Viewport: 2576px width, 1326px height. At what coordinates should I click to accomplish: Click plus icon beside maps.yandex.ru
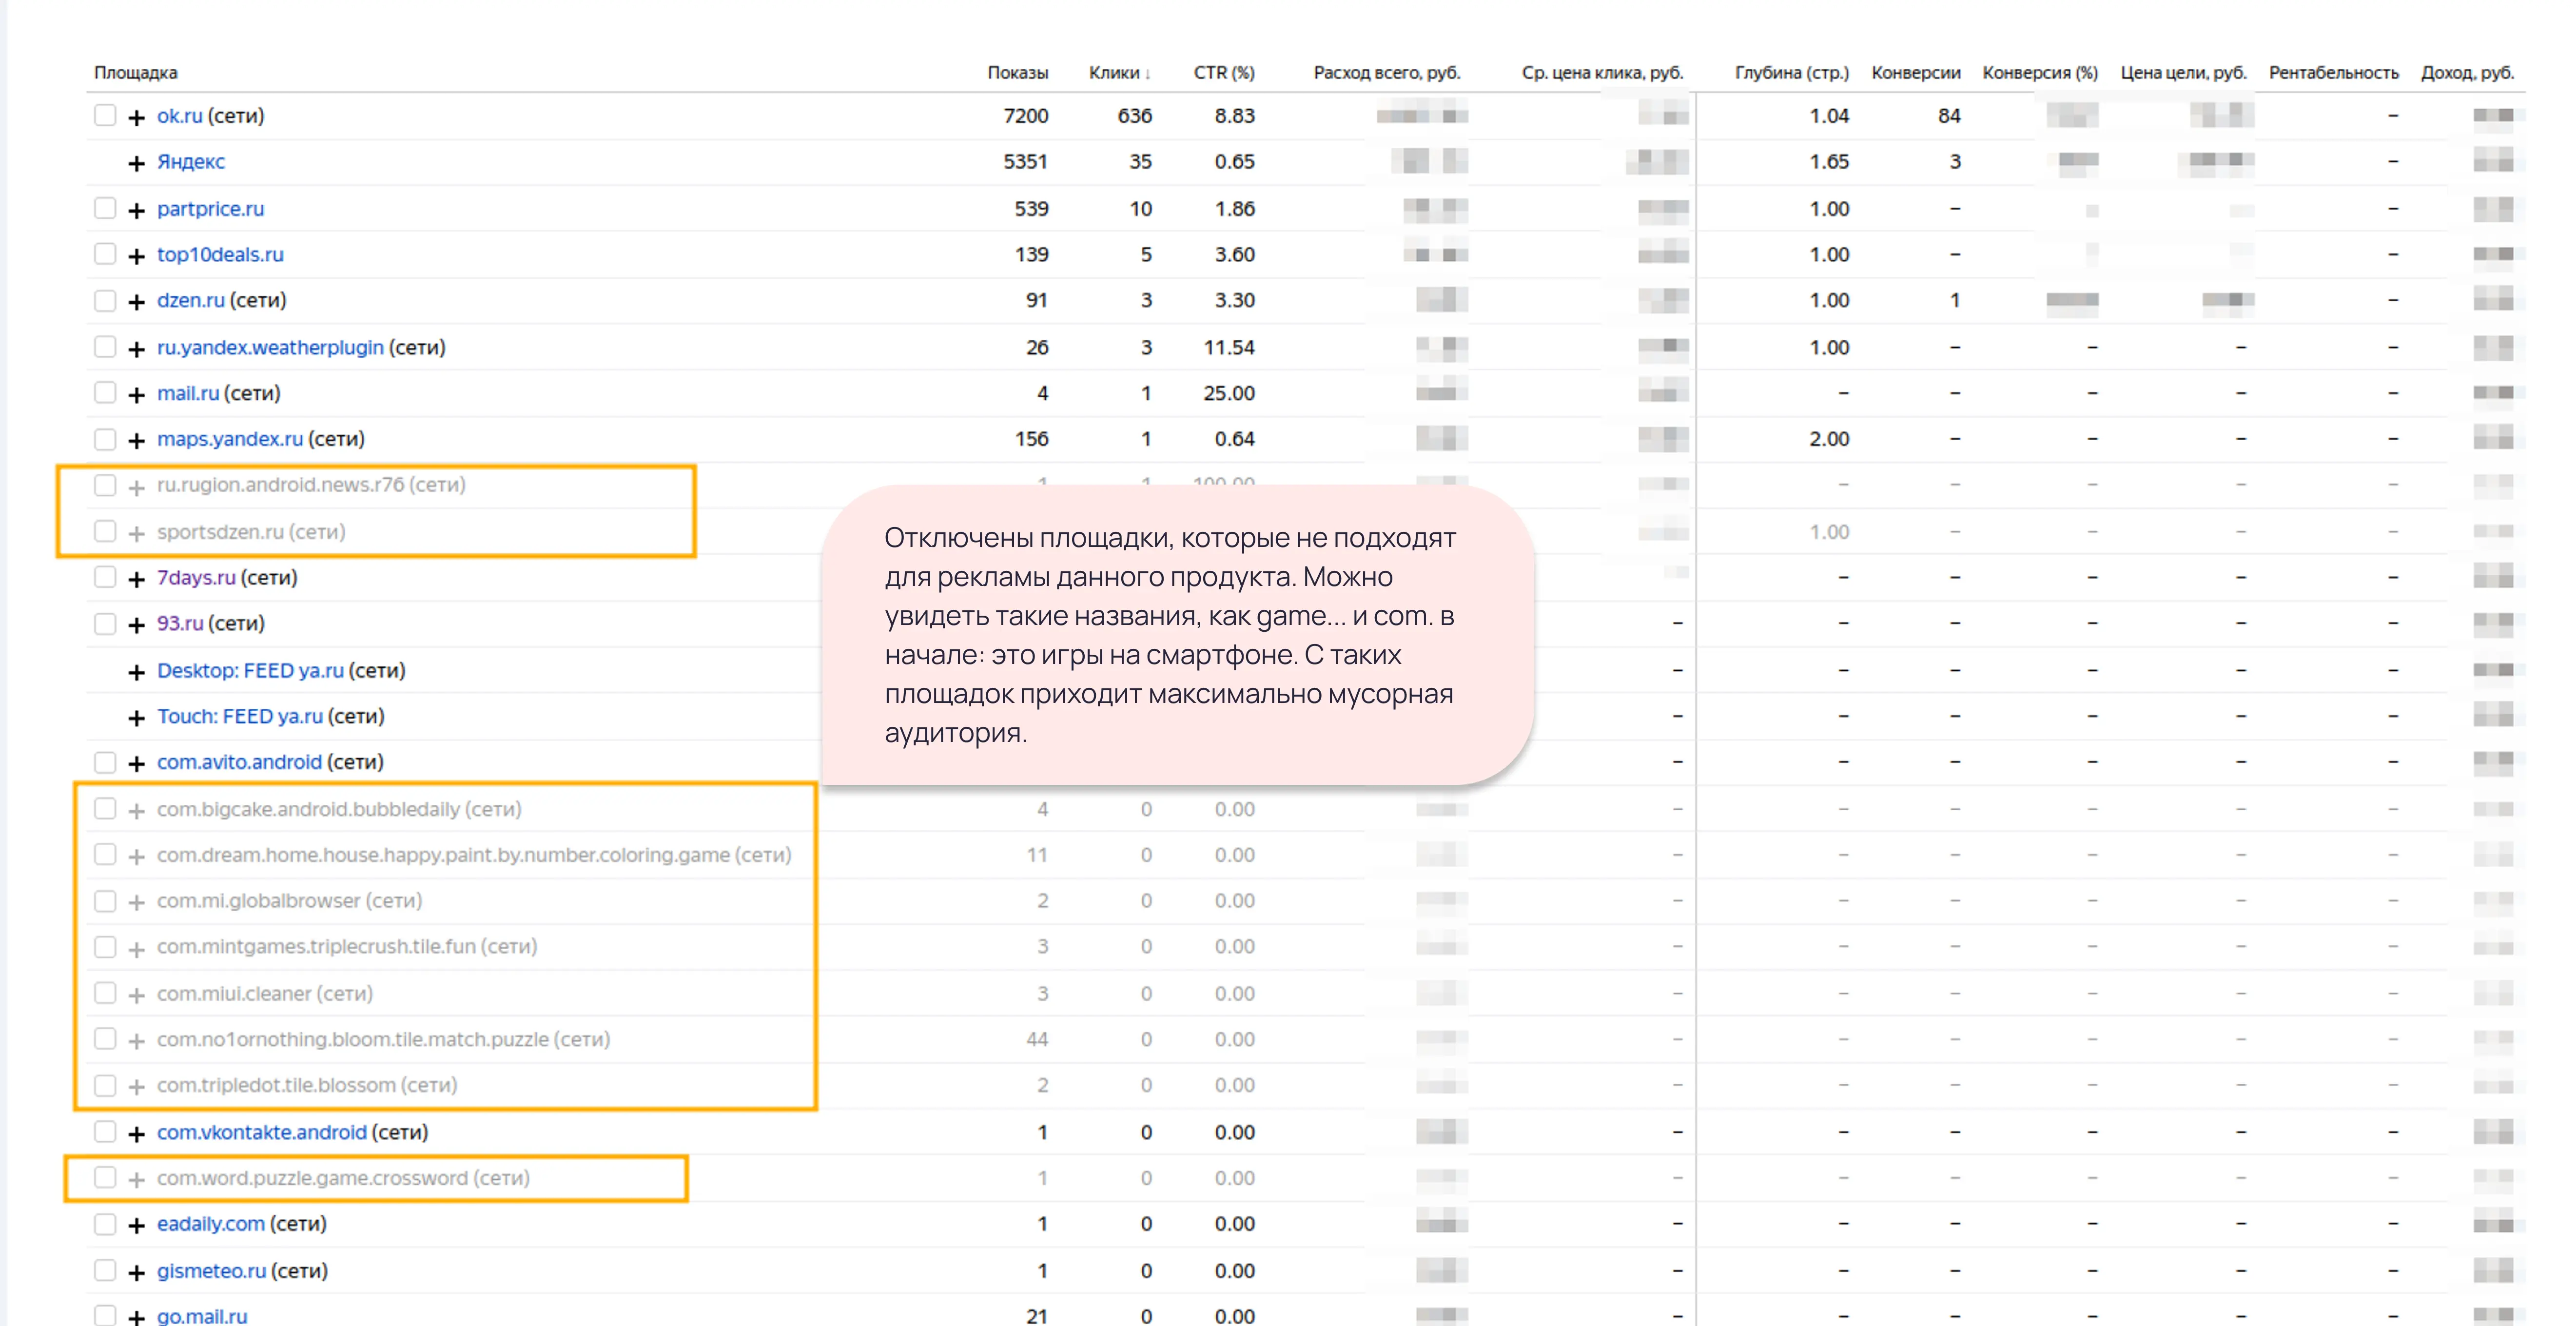tap(137, 440)
